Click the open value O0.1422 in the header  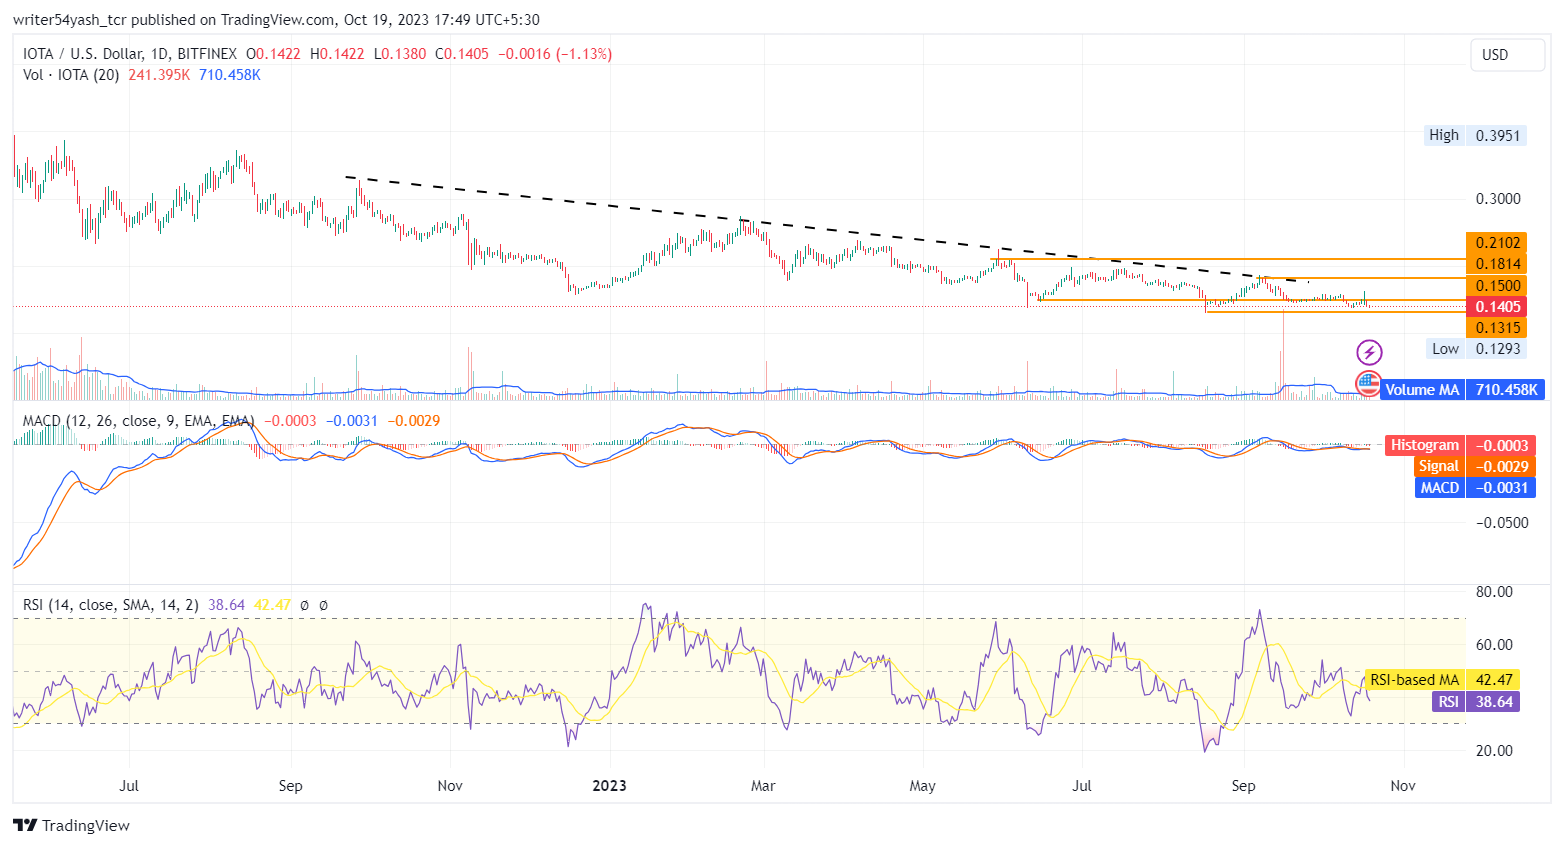click(x=273, y=54)
